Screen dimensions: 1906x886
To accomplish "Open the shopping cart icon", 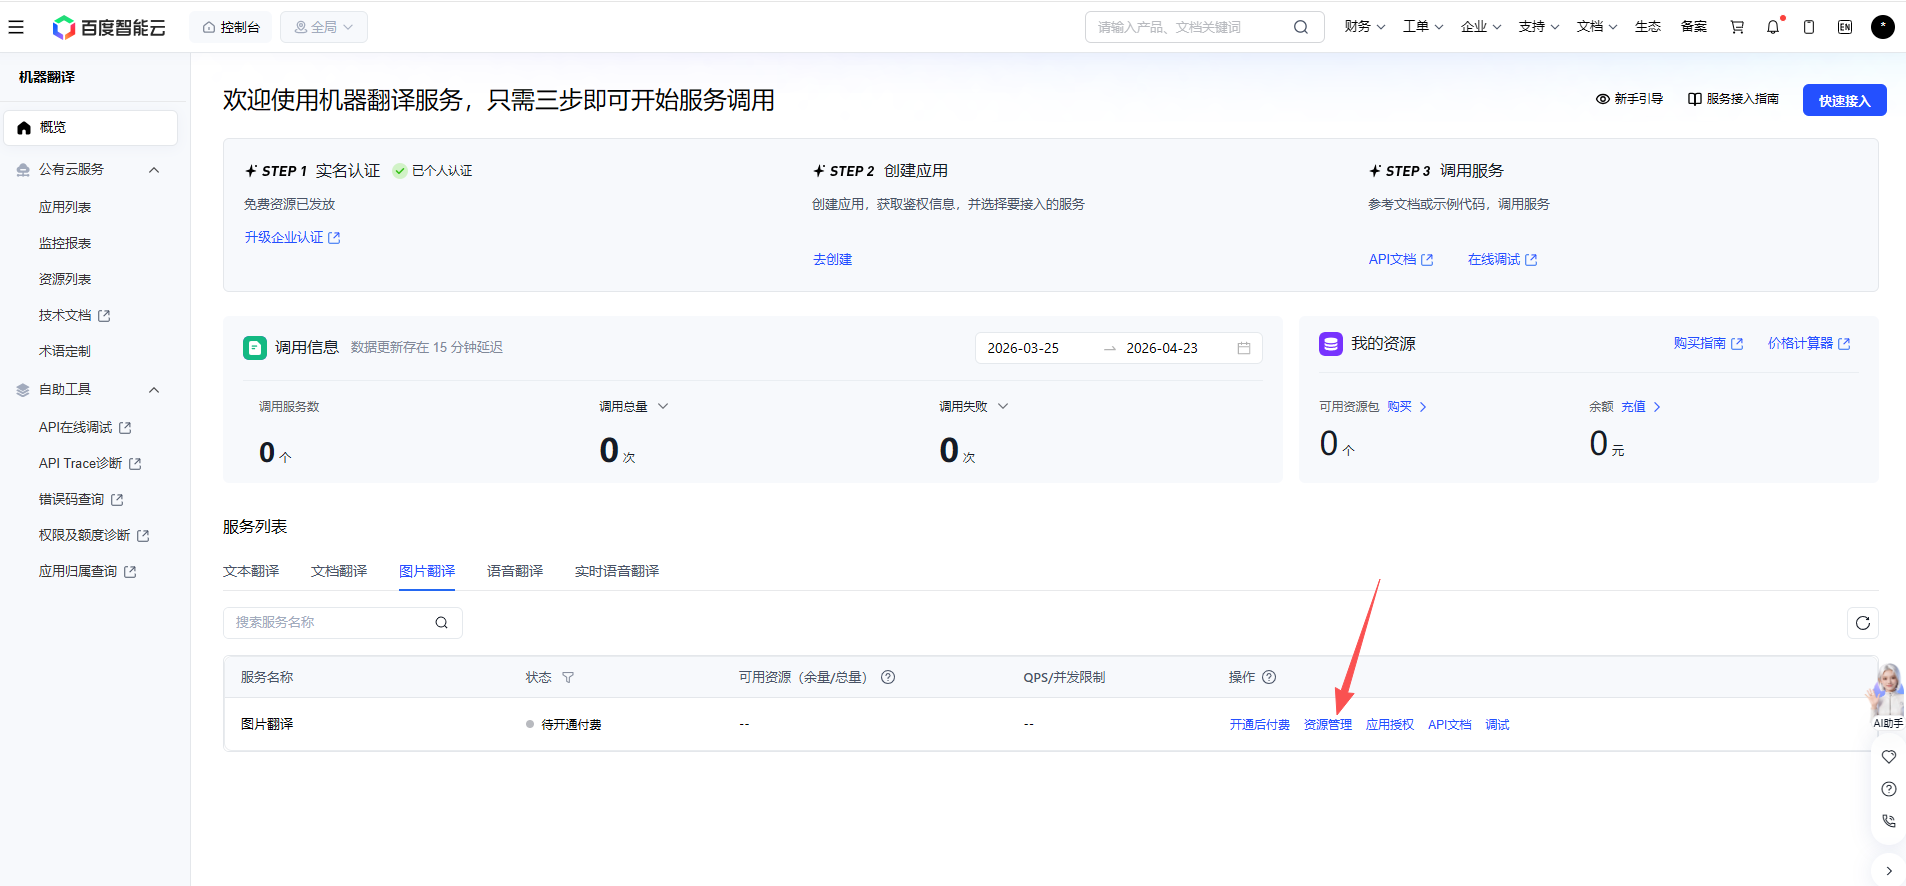I will click(x=1737, y=27).
